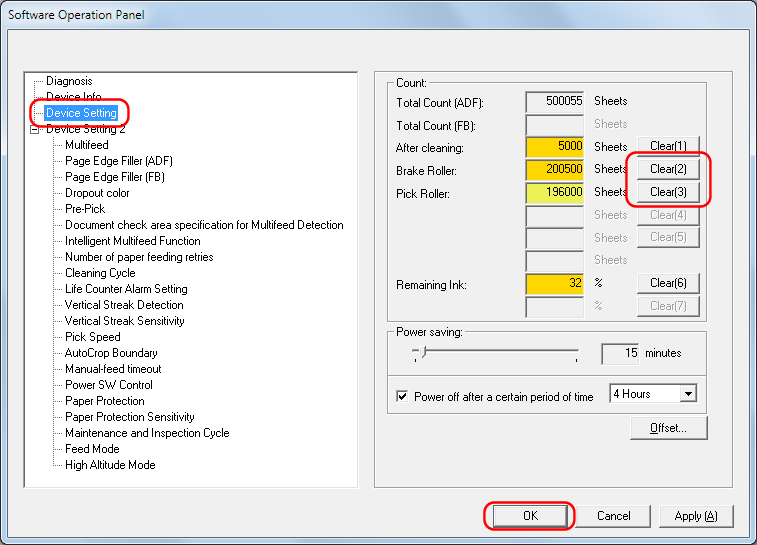757x545 pixels.
Task: Open Life Counter Alarm Setting
Action: (126, 289)
